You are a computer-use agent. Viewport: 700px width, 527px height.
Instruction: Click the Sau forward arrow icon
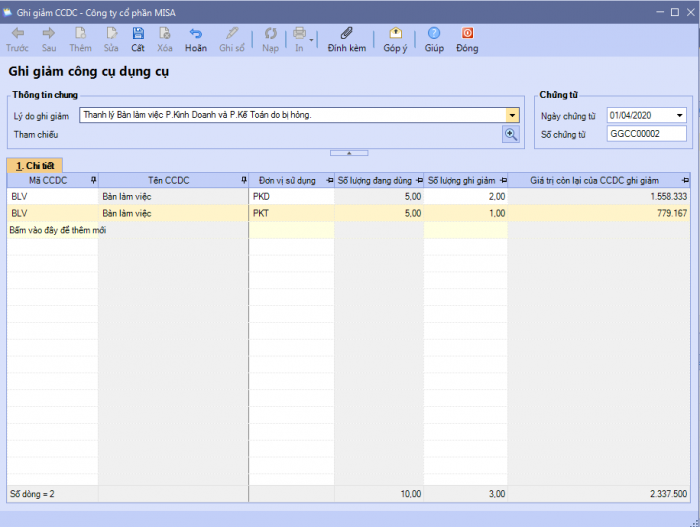click(48, 33)
